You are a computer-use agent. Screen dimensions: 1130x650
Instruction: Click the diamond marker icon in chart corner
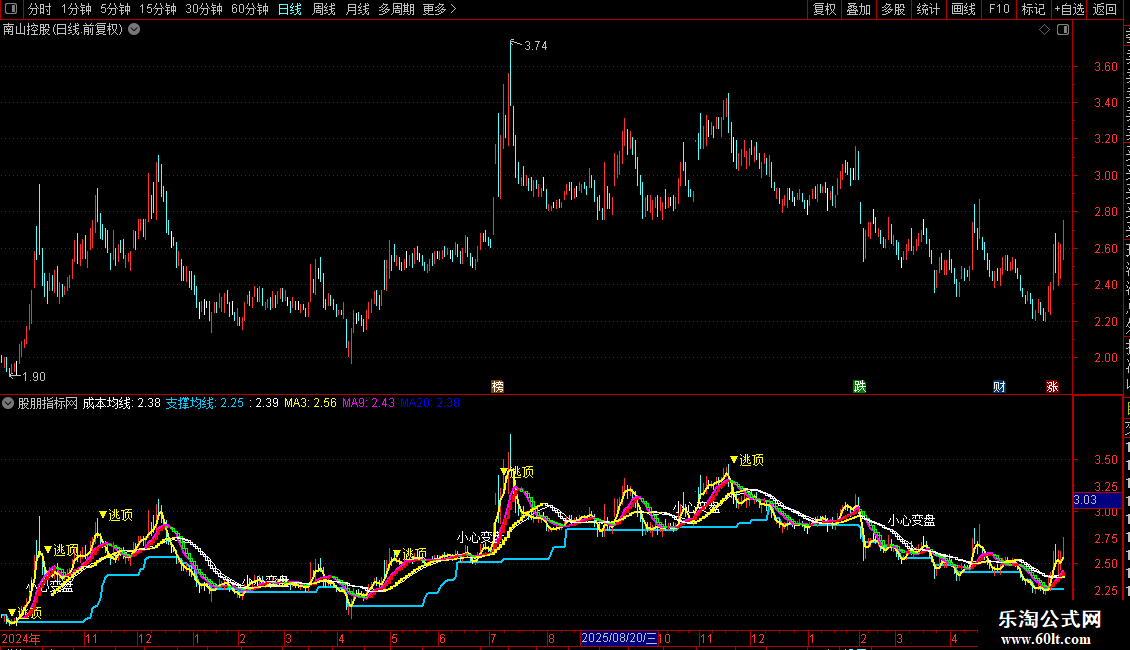coord(1044,30)
